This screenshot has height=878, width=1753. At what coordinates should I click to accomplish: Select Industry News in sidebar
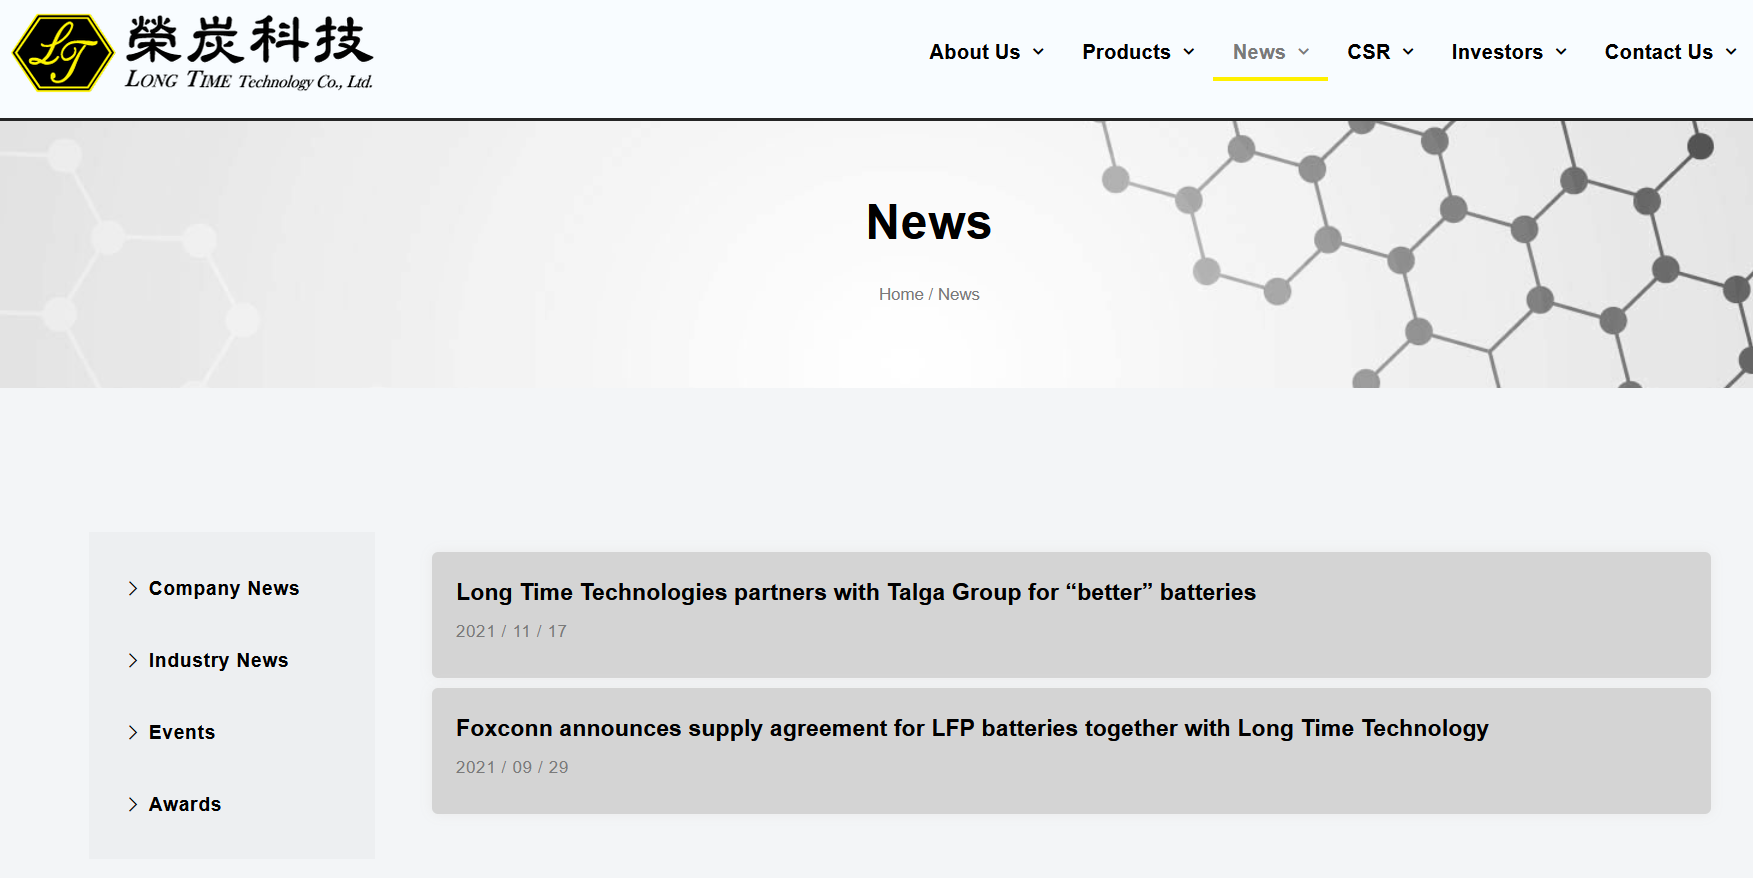[218, 660]
